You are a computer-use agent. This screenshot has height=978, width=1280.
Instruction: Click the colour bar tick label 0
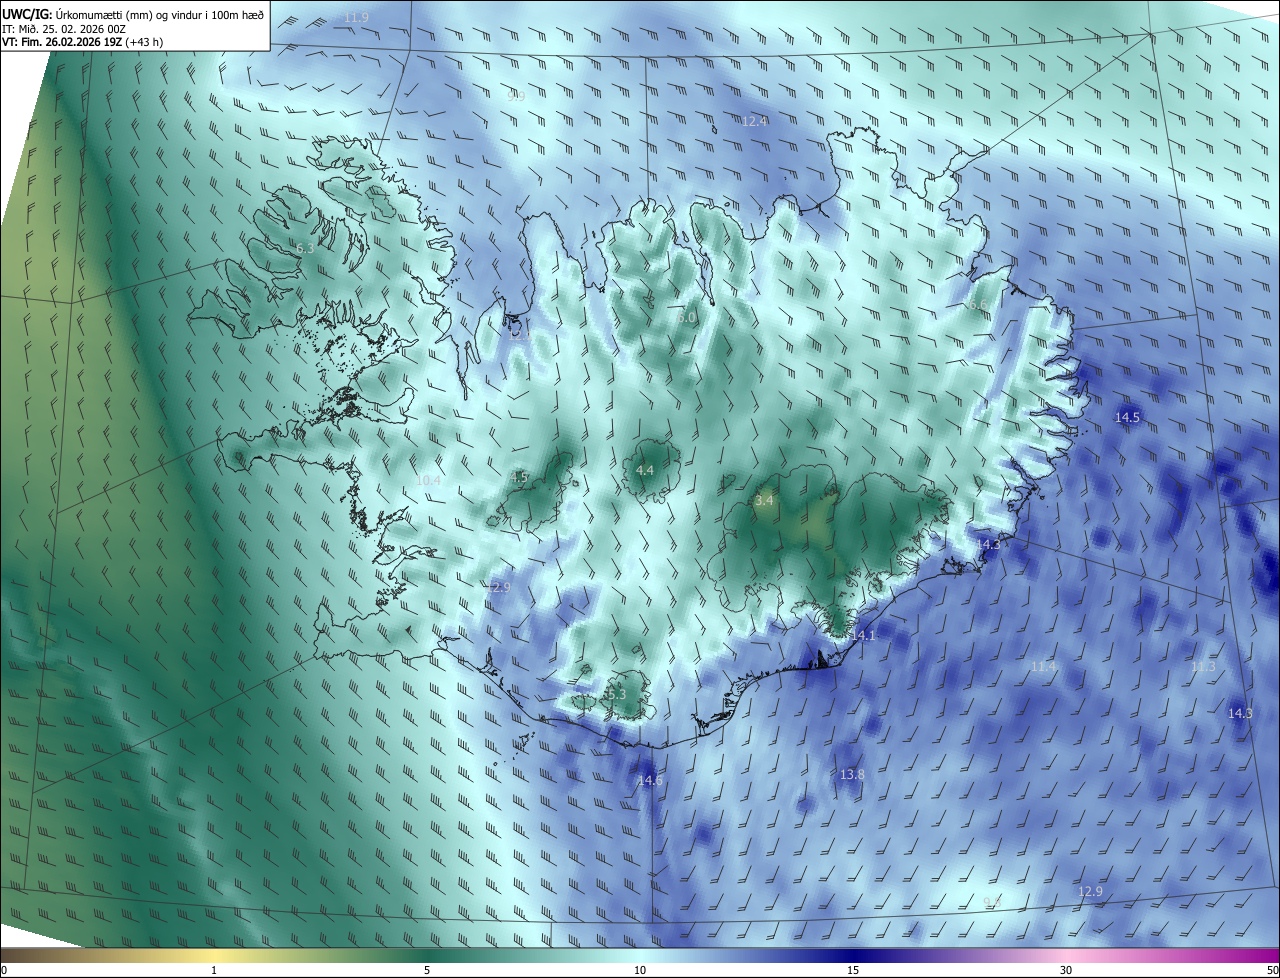click(4, 970)
